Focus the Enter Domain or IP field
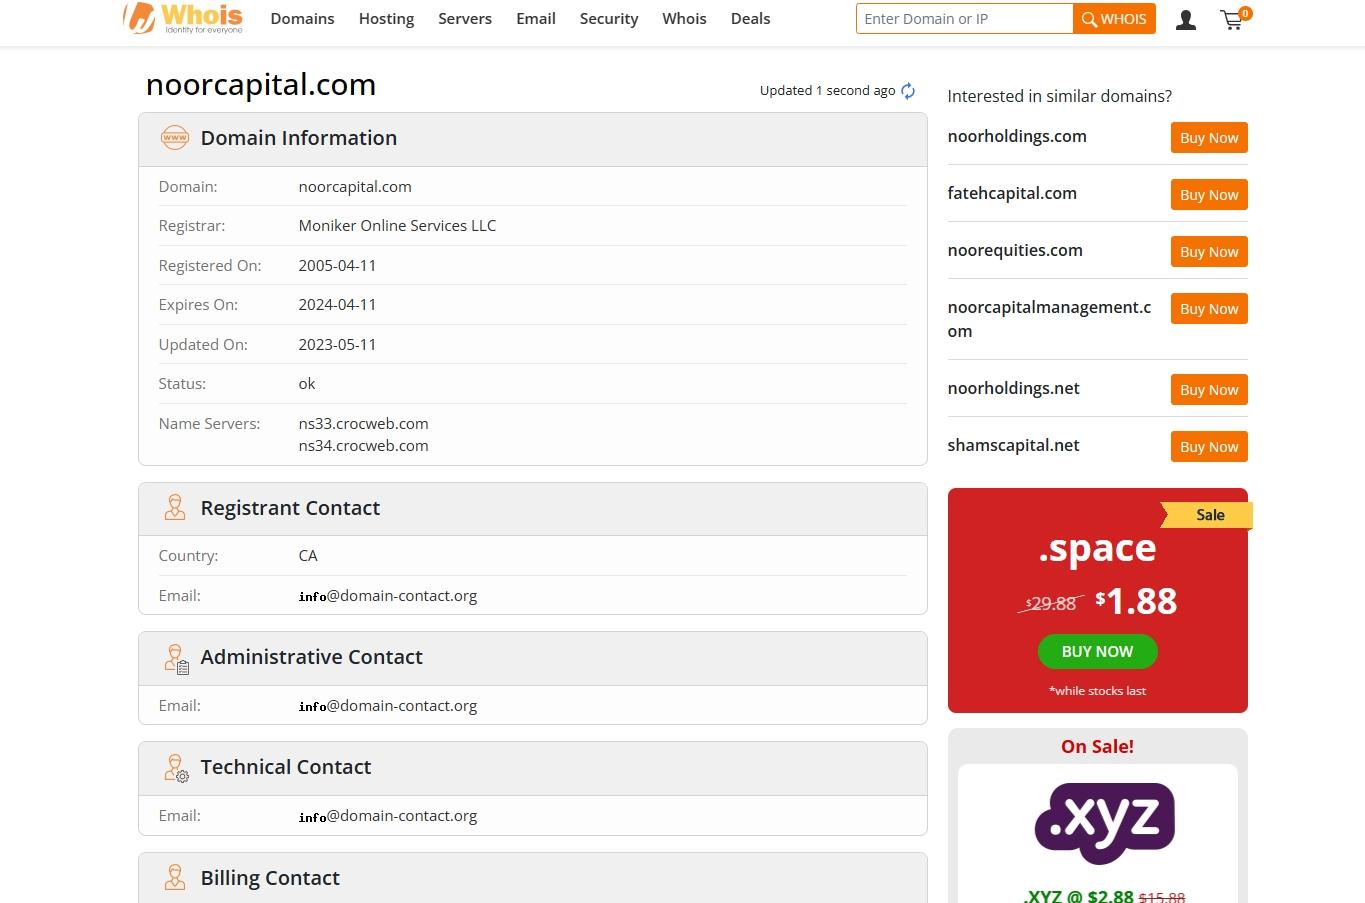This screenshot has height=903, width=1365. [964, 19]
